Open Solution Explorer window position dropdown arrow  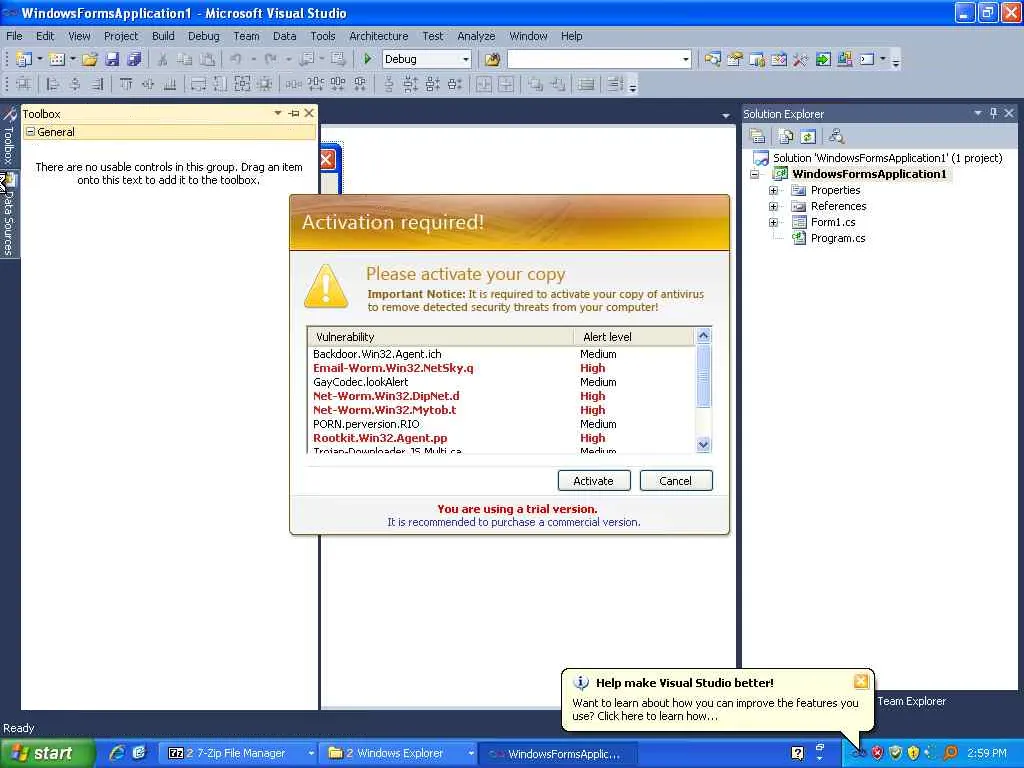point(978,113)
